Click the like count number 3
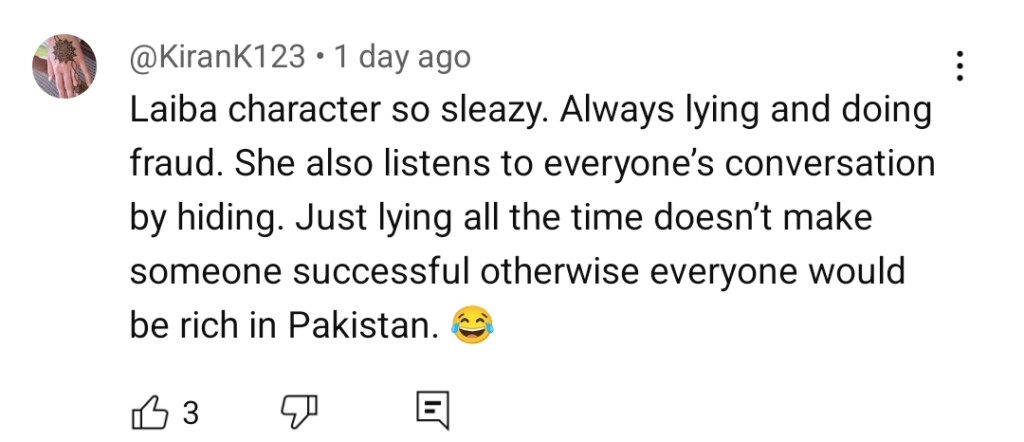The width and height of the screenshot is (1024, 442). (191, 412)
